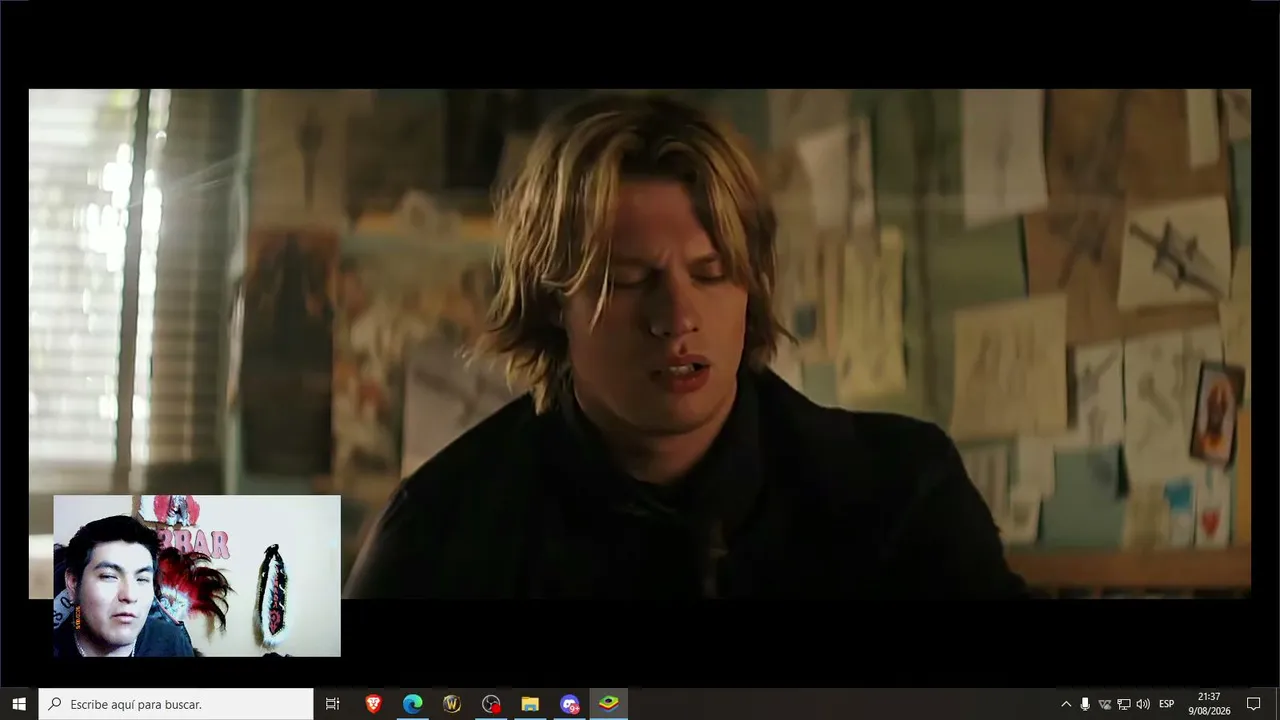
Task: Show hidden system tray icons
Action: tap(1066, 704)
